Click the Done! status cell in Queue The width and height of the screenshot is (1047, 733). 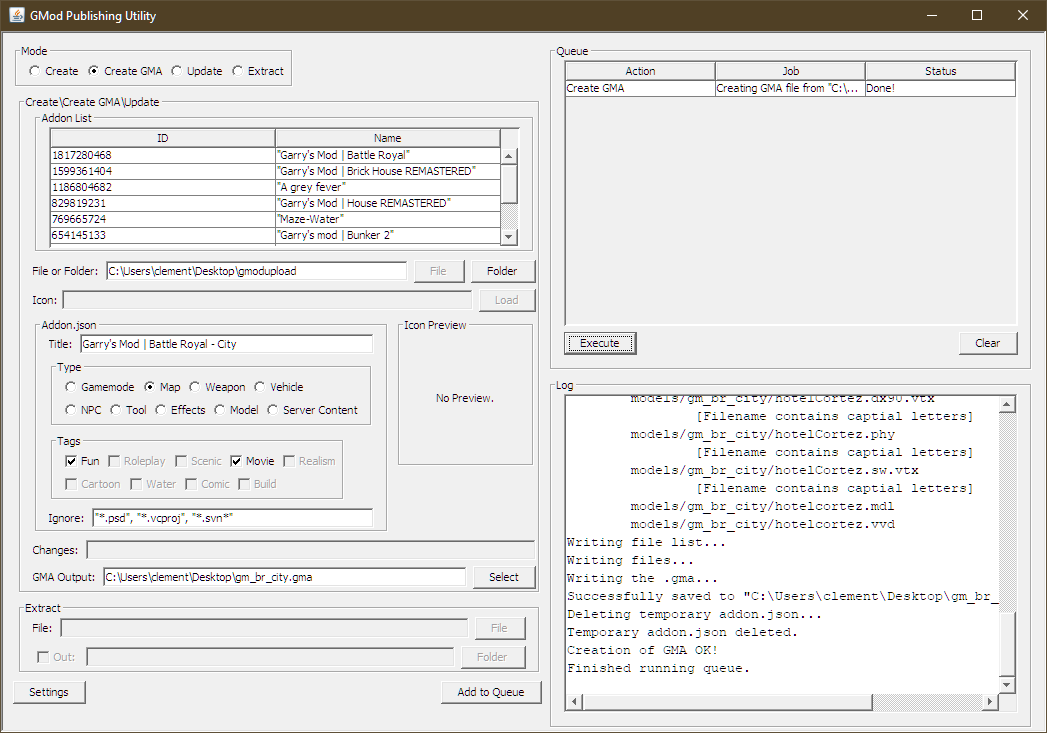[941, 88]
